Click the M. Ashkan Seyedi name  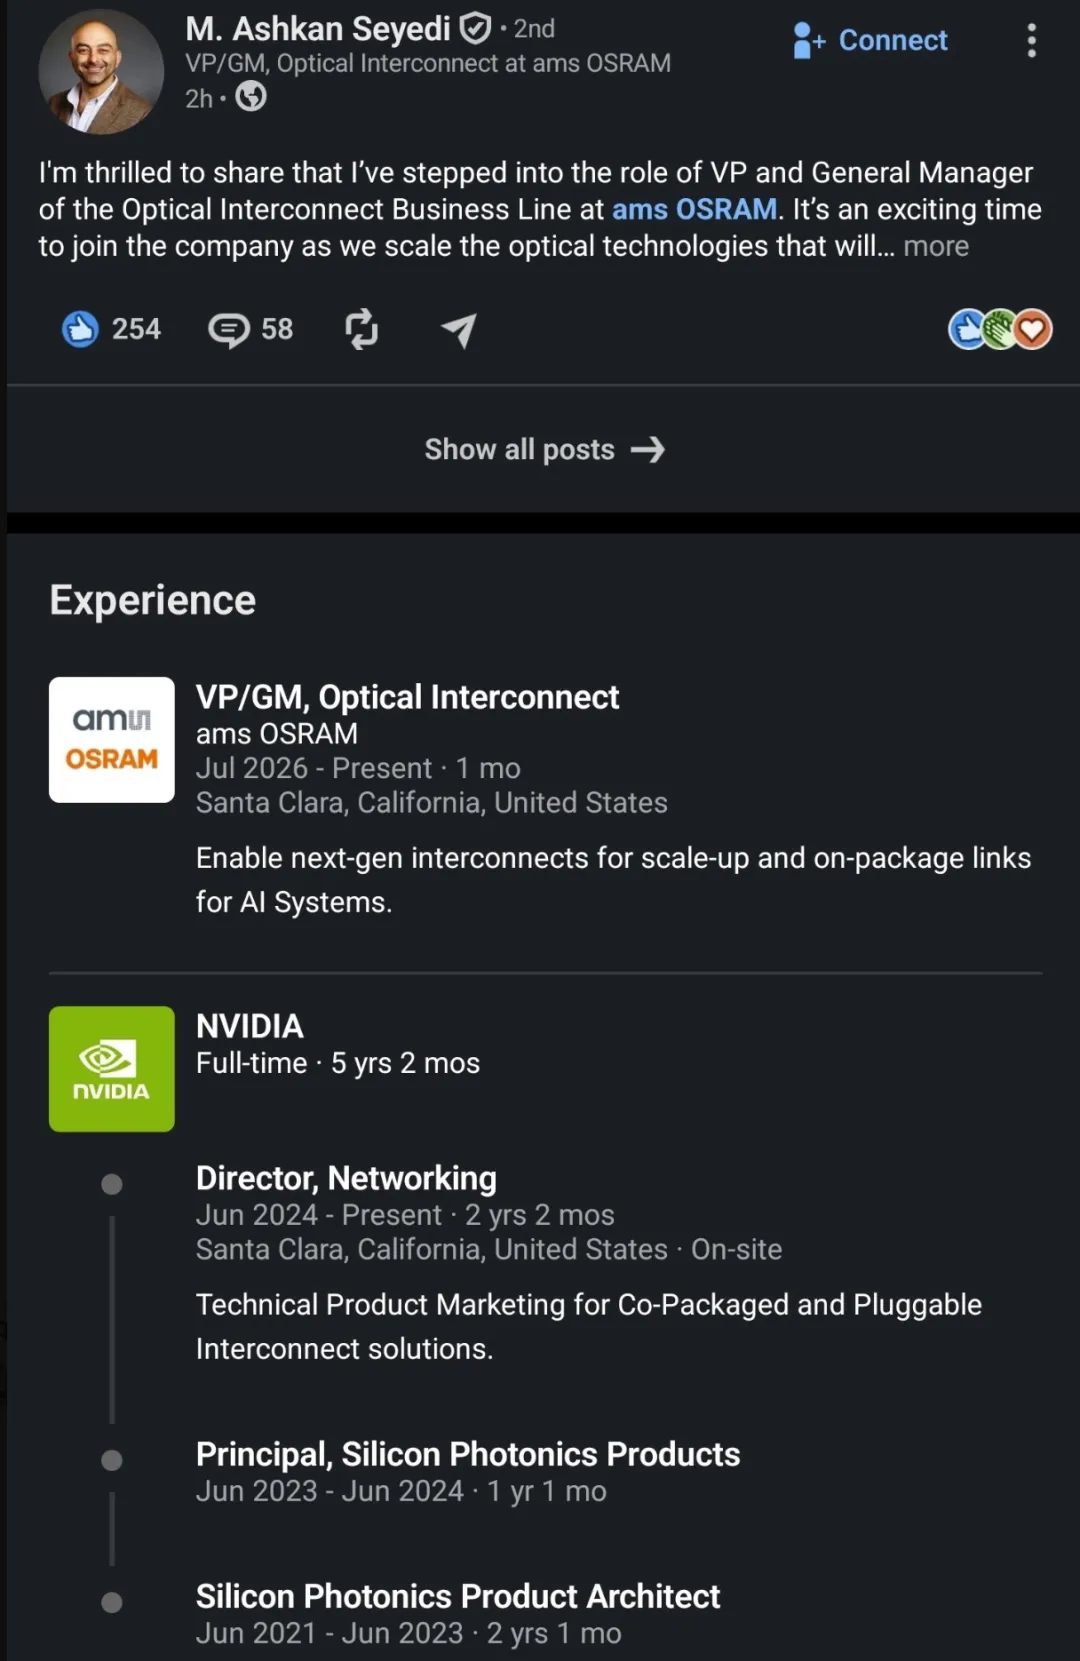click(x=318, y=29)
